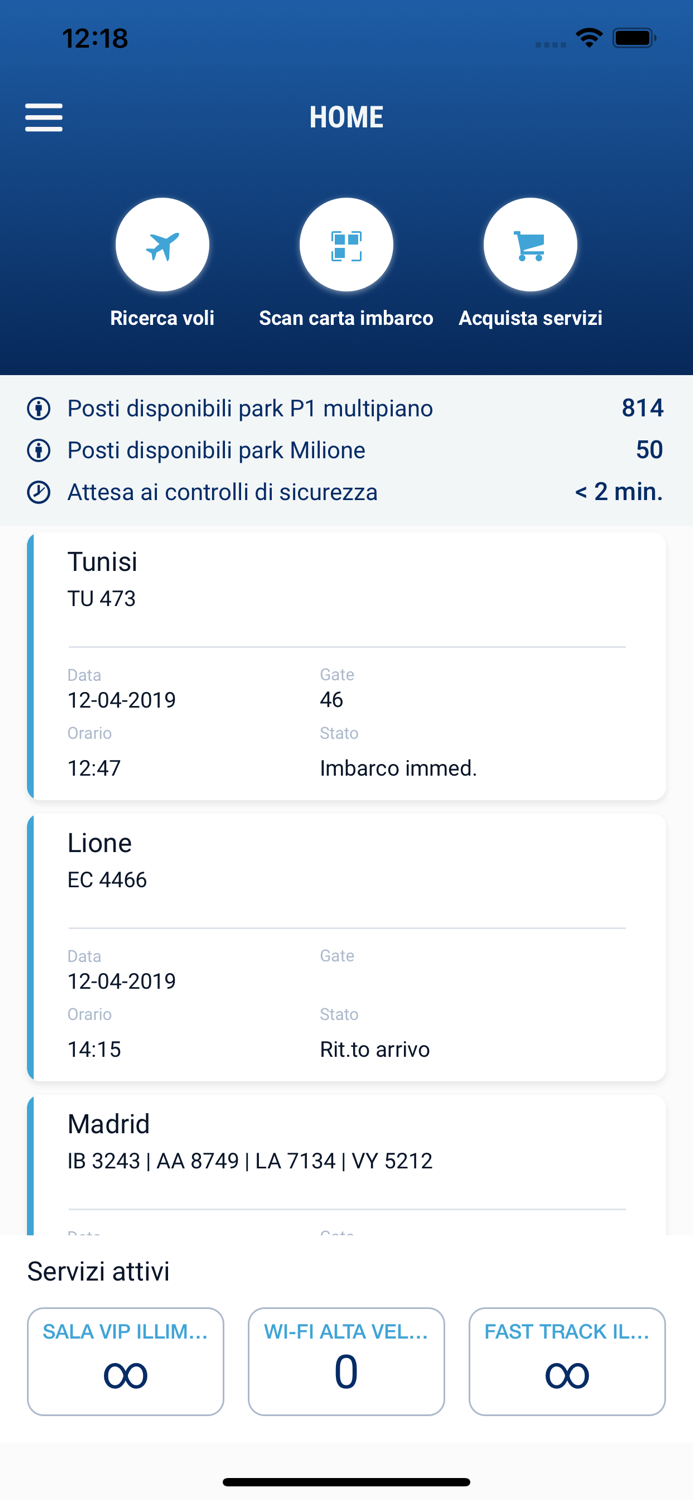Open the WI-FI ALTA VEL service card

(x=346, y=1361)
